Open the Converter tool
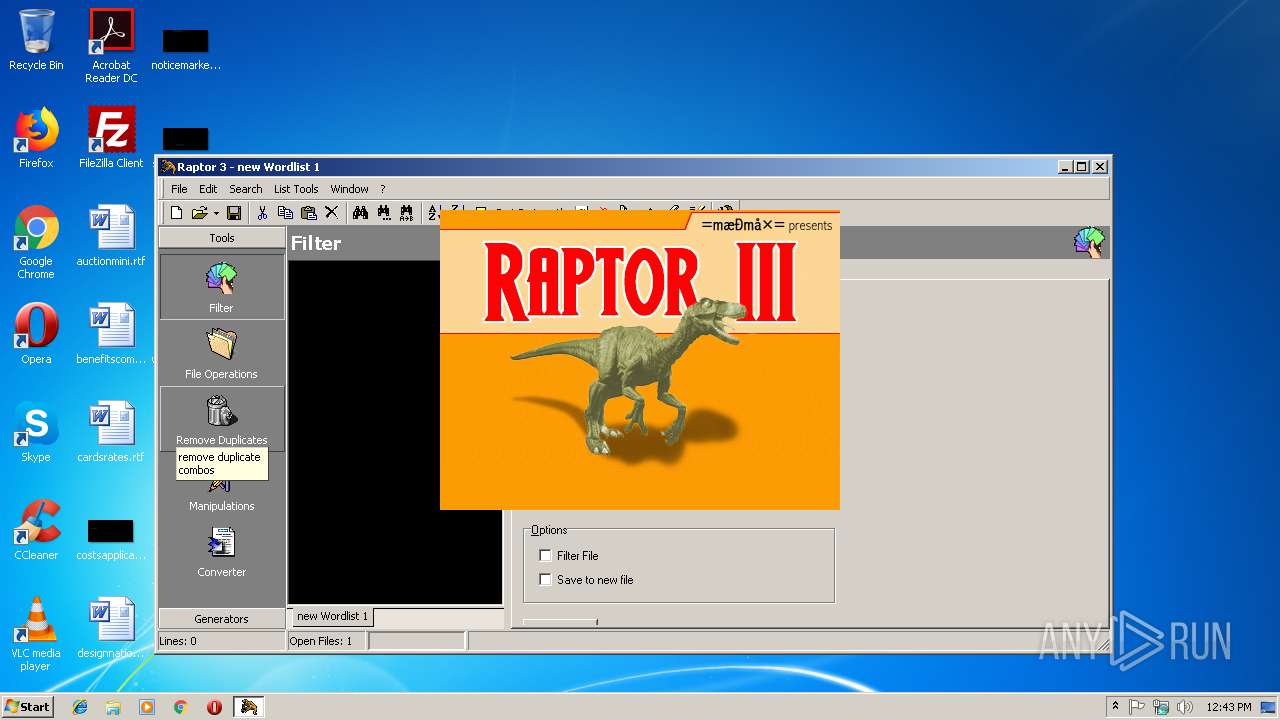1280x720 pixels. coord(221,551)
